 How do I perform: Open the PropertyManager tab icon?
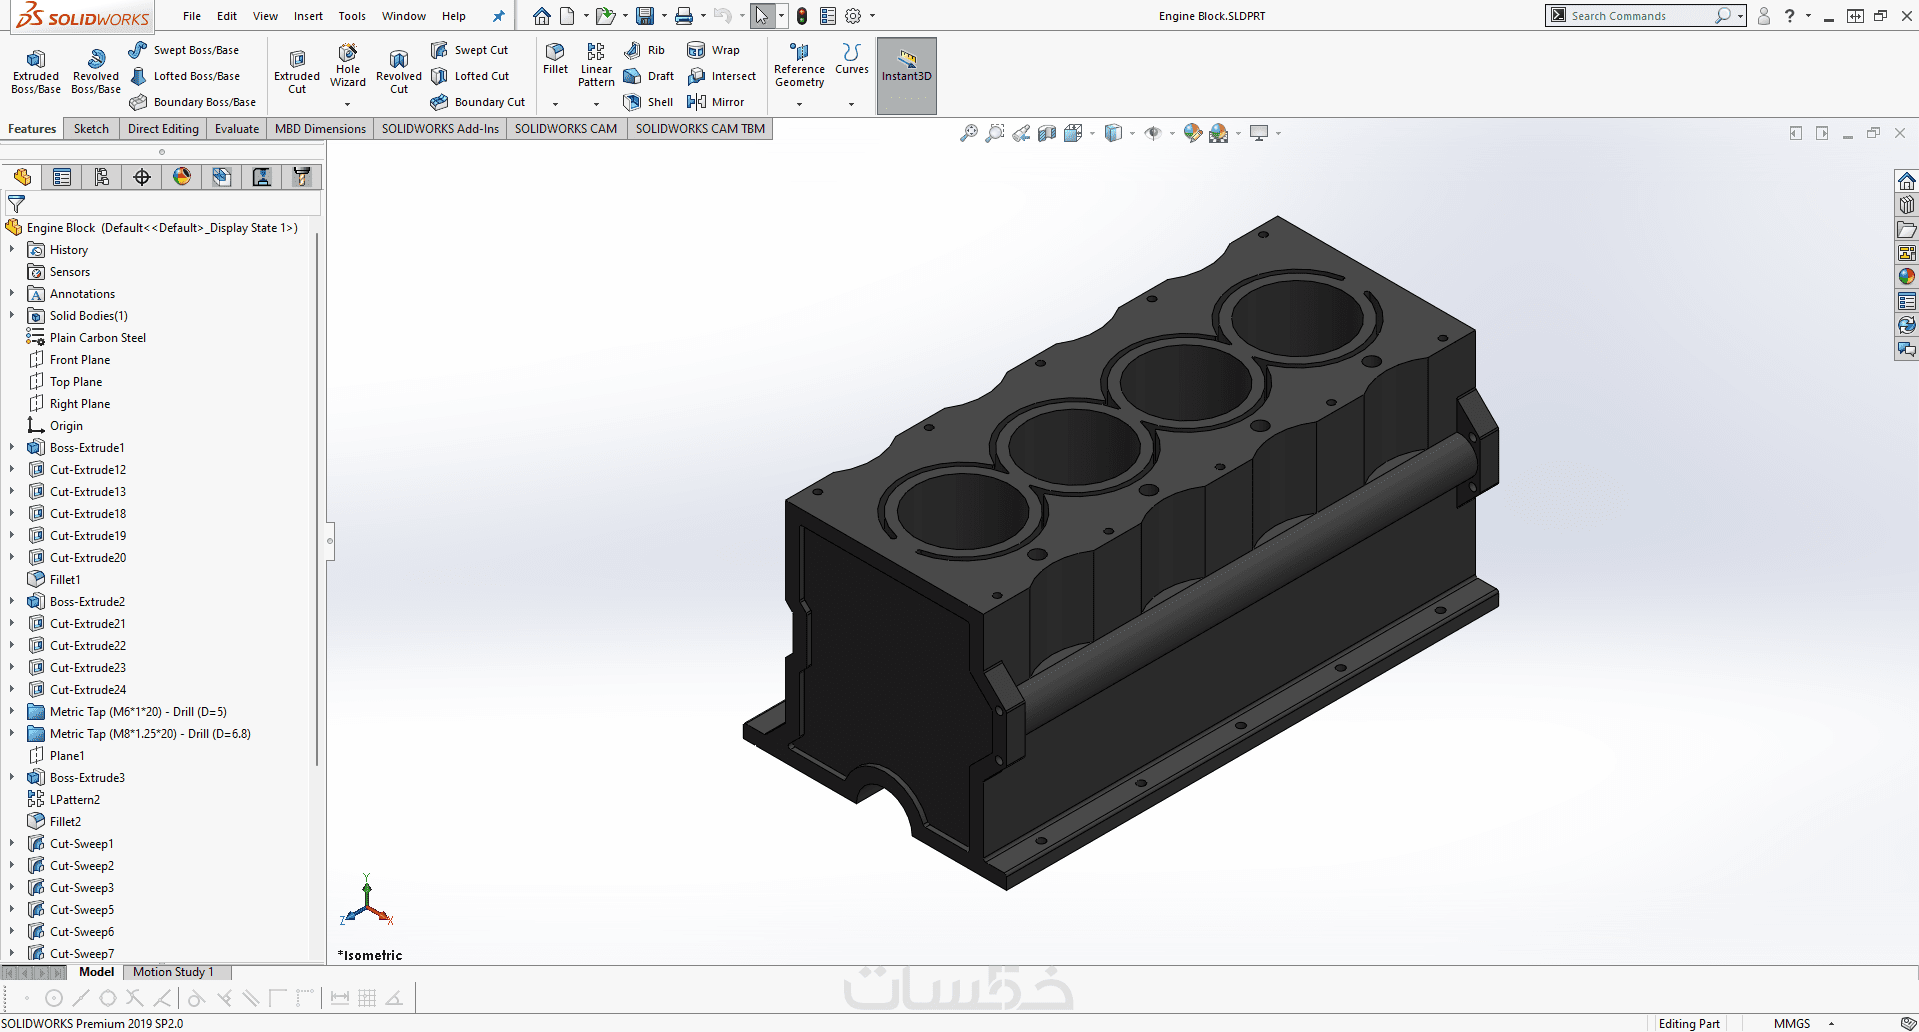click(x=62, y=177)
